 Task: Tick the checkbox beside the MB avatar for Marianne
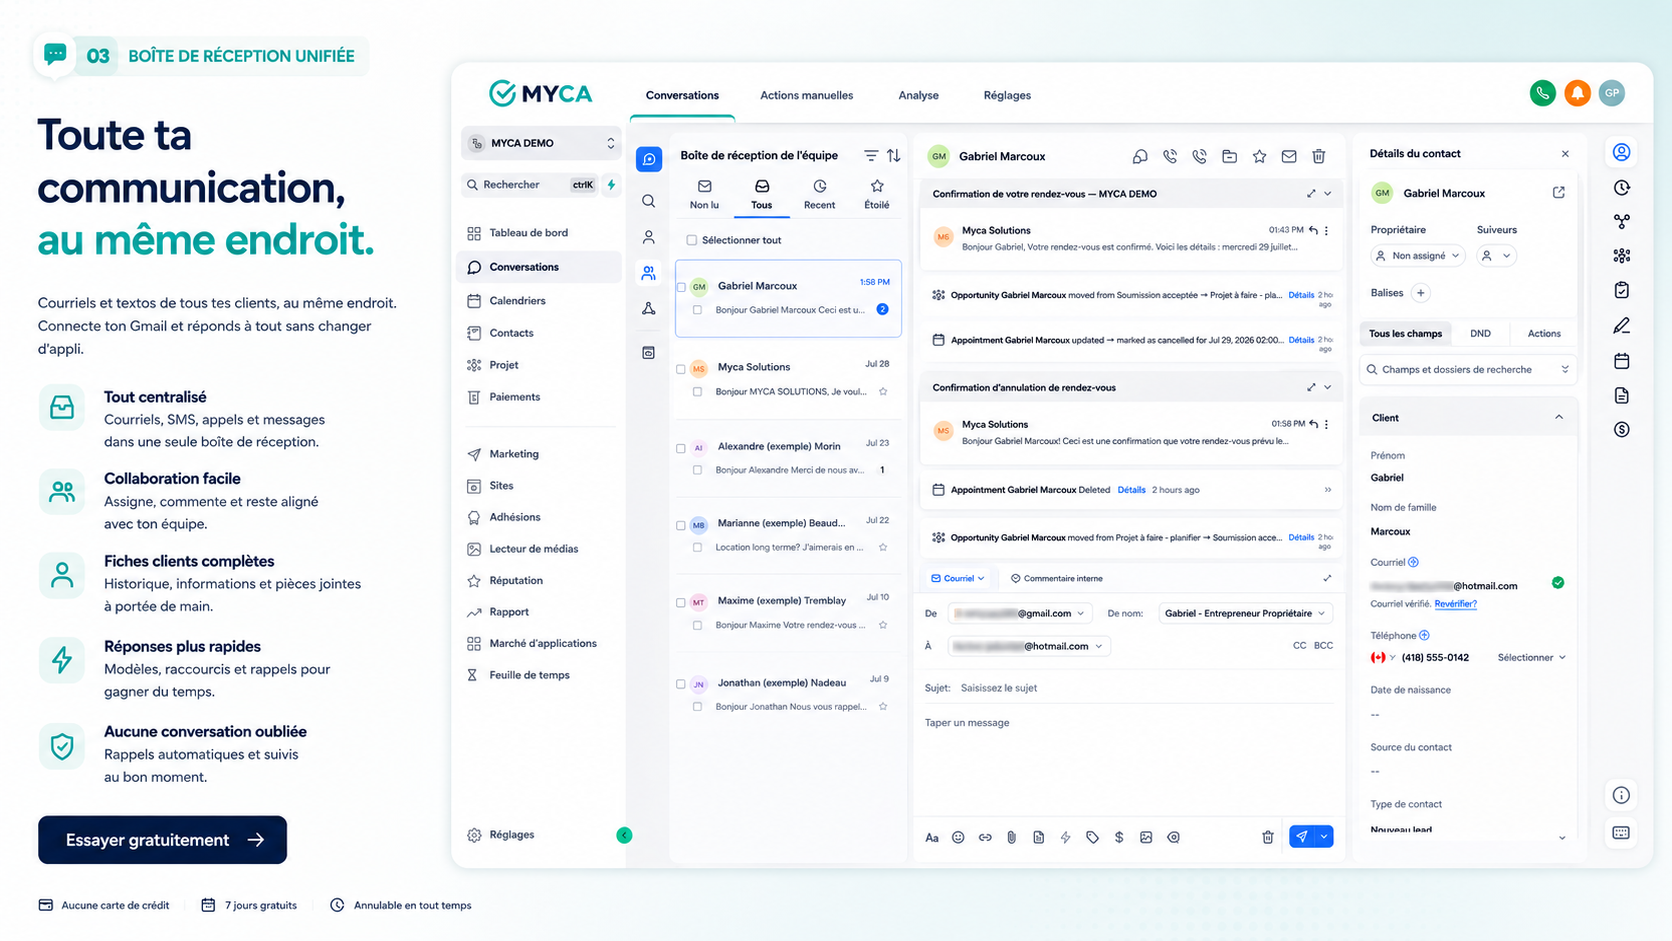click(x=681, y=525)
